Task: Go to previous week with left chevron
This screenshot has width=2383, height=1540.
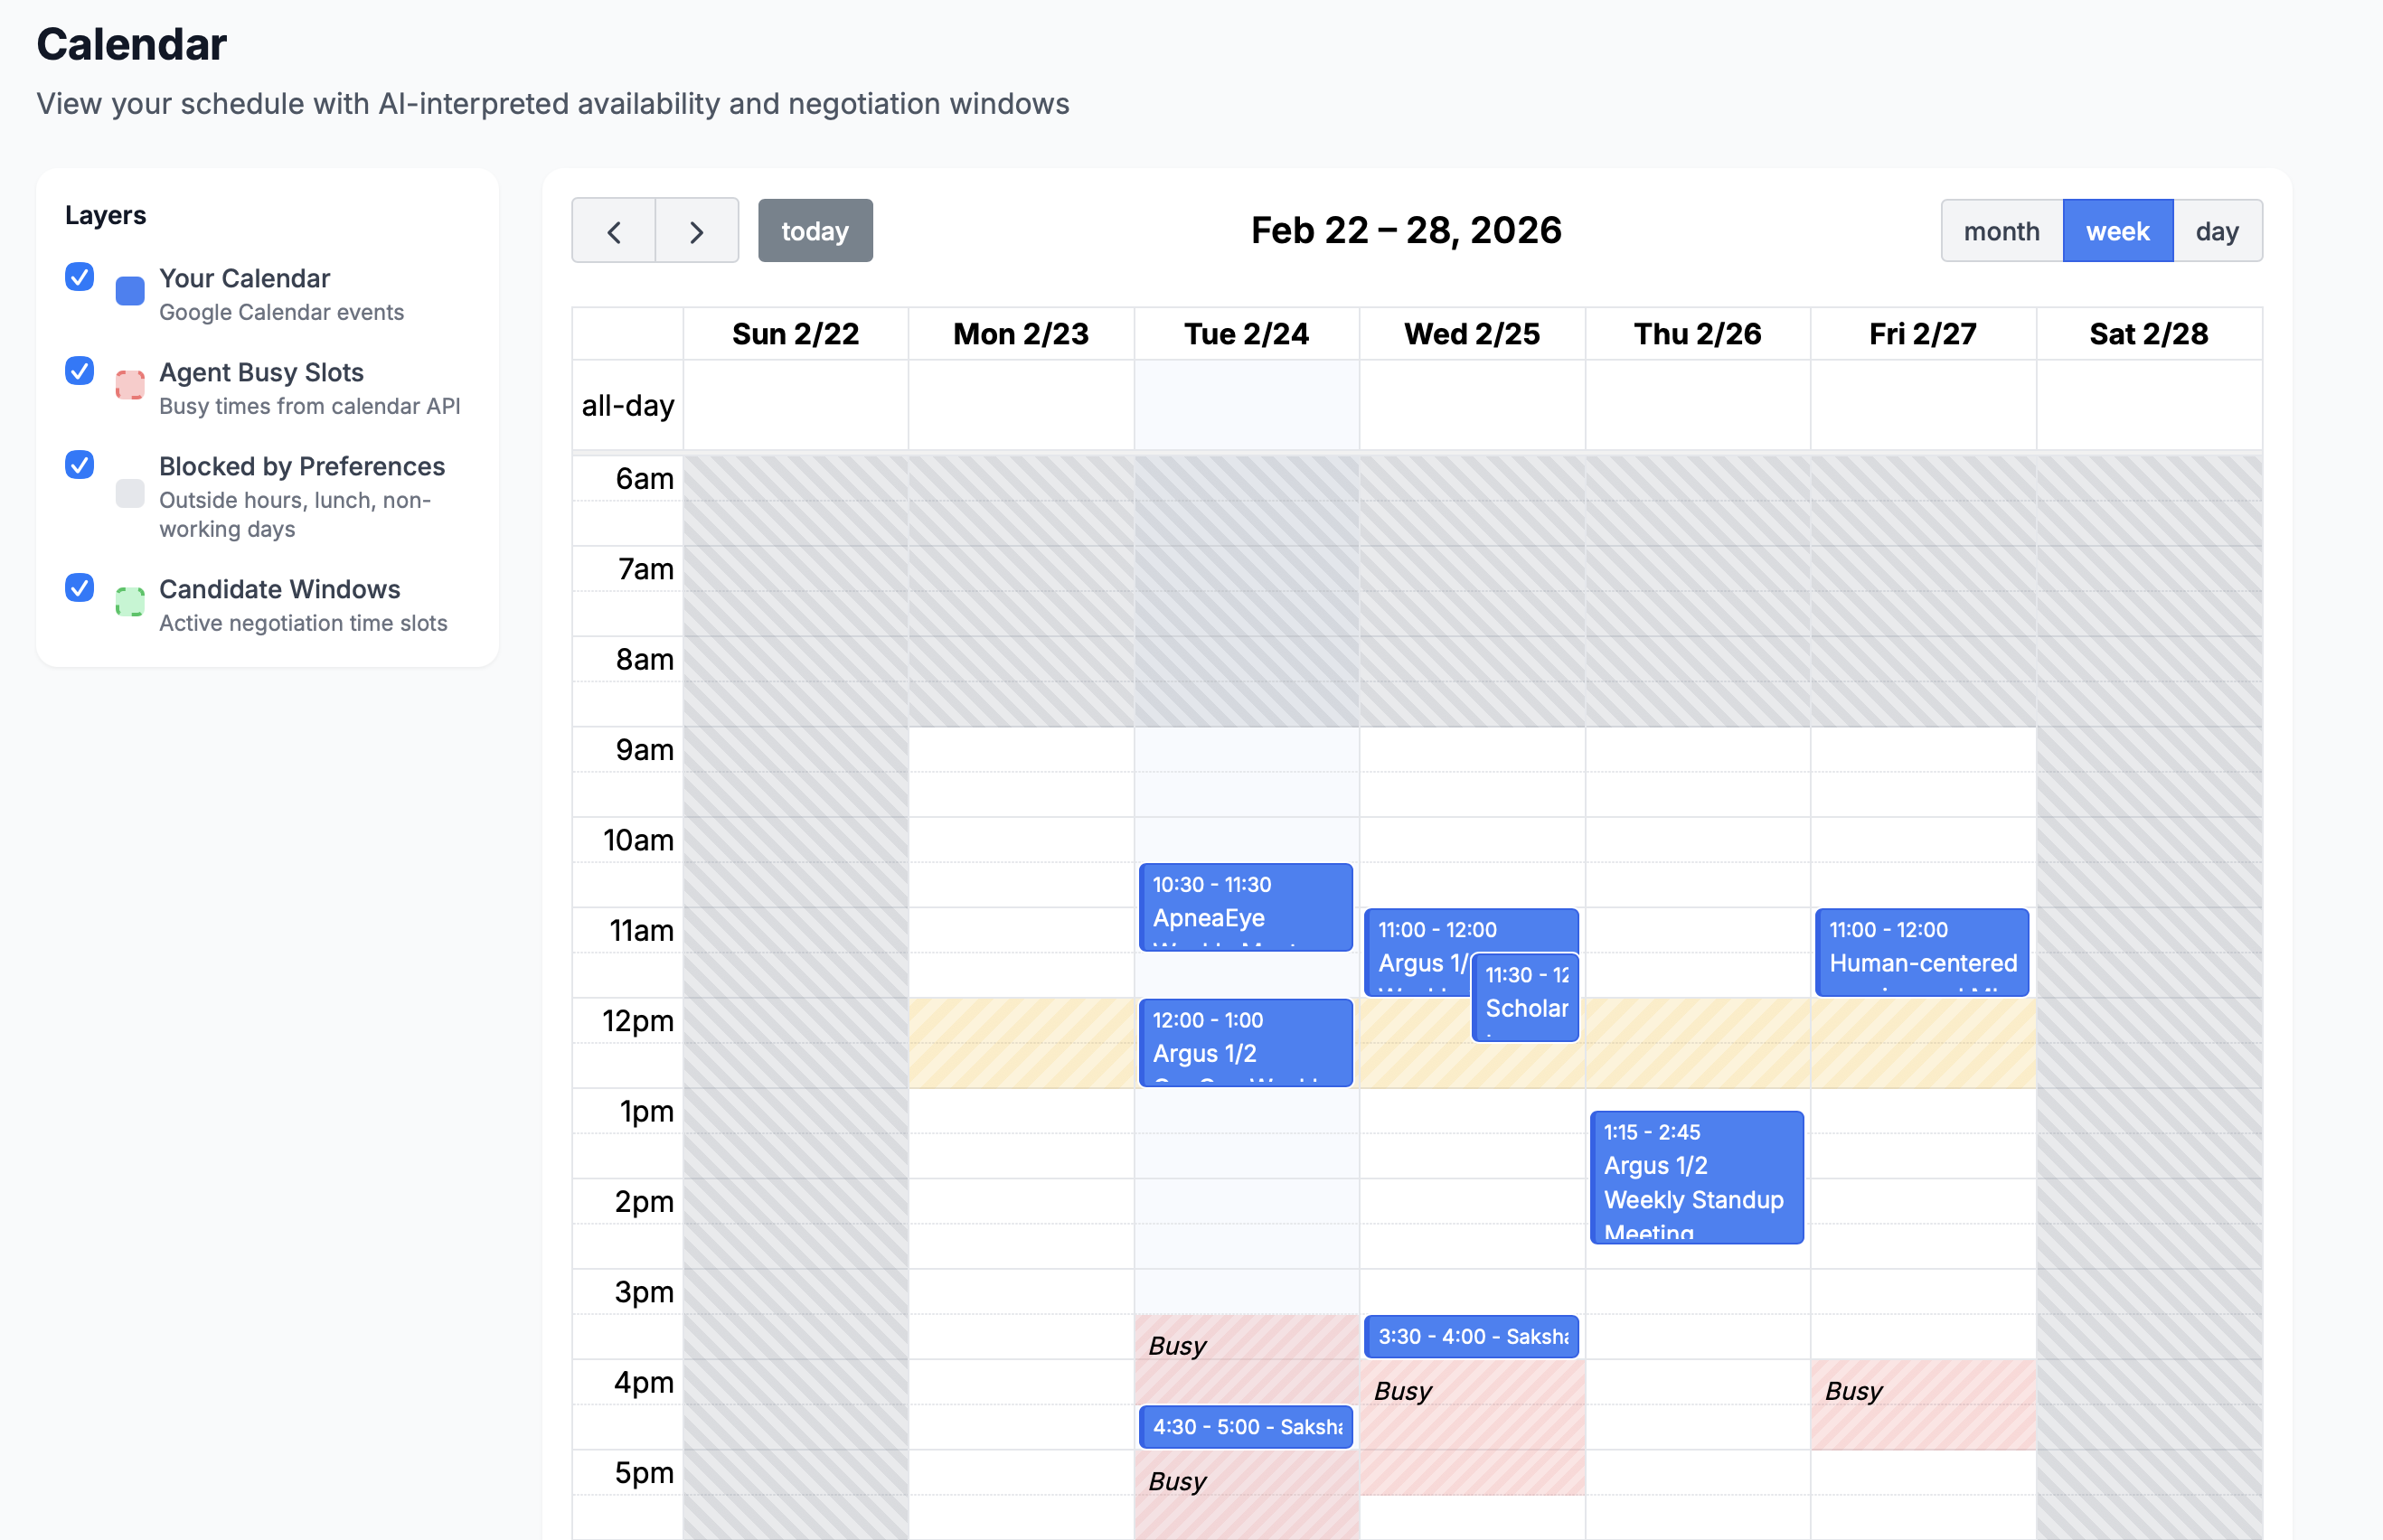Action: tap(613, 231)
